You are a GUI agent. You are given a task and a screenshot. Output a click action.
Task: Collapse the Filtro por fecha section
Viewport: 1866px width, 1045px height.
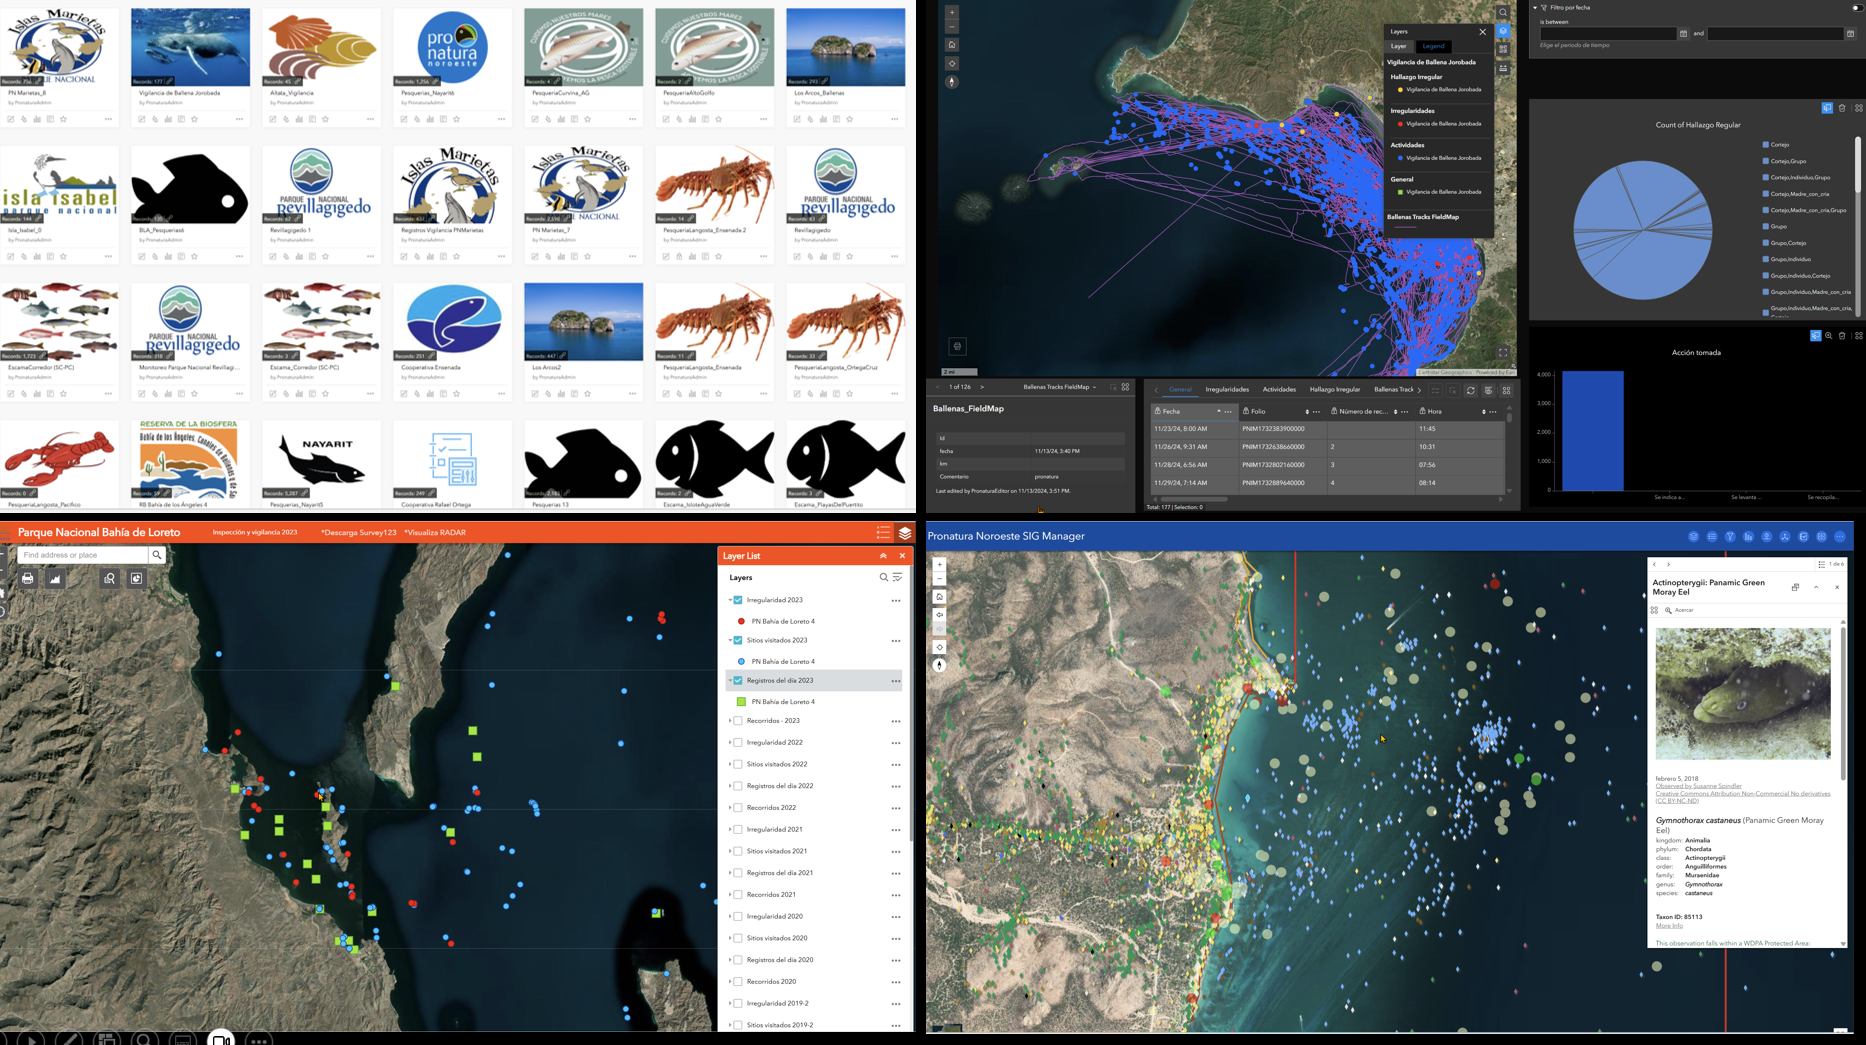tap(1535, 8)
